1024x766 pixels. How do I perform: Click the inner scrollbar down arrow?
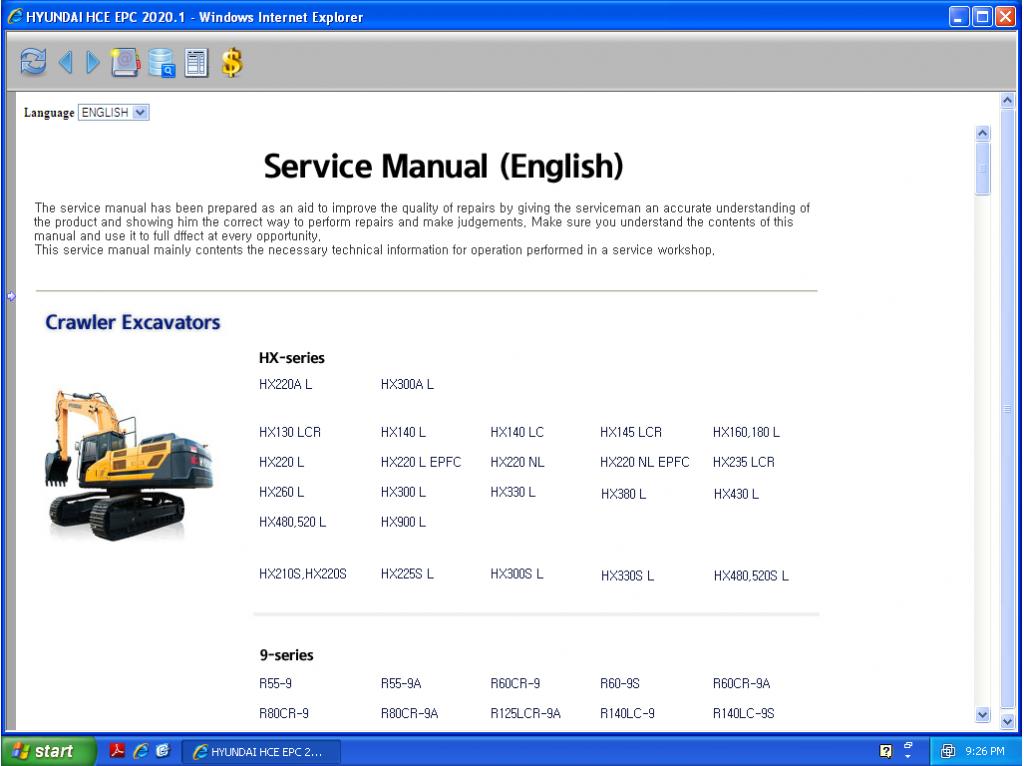983,714
